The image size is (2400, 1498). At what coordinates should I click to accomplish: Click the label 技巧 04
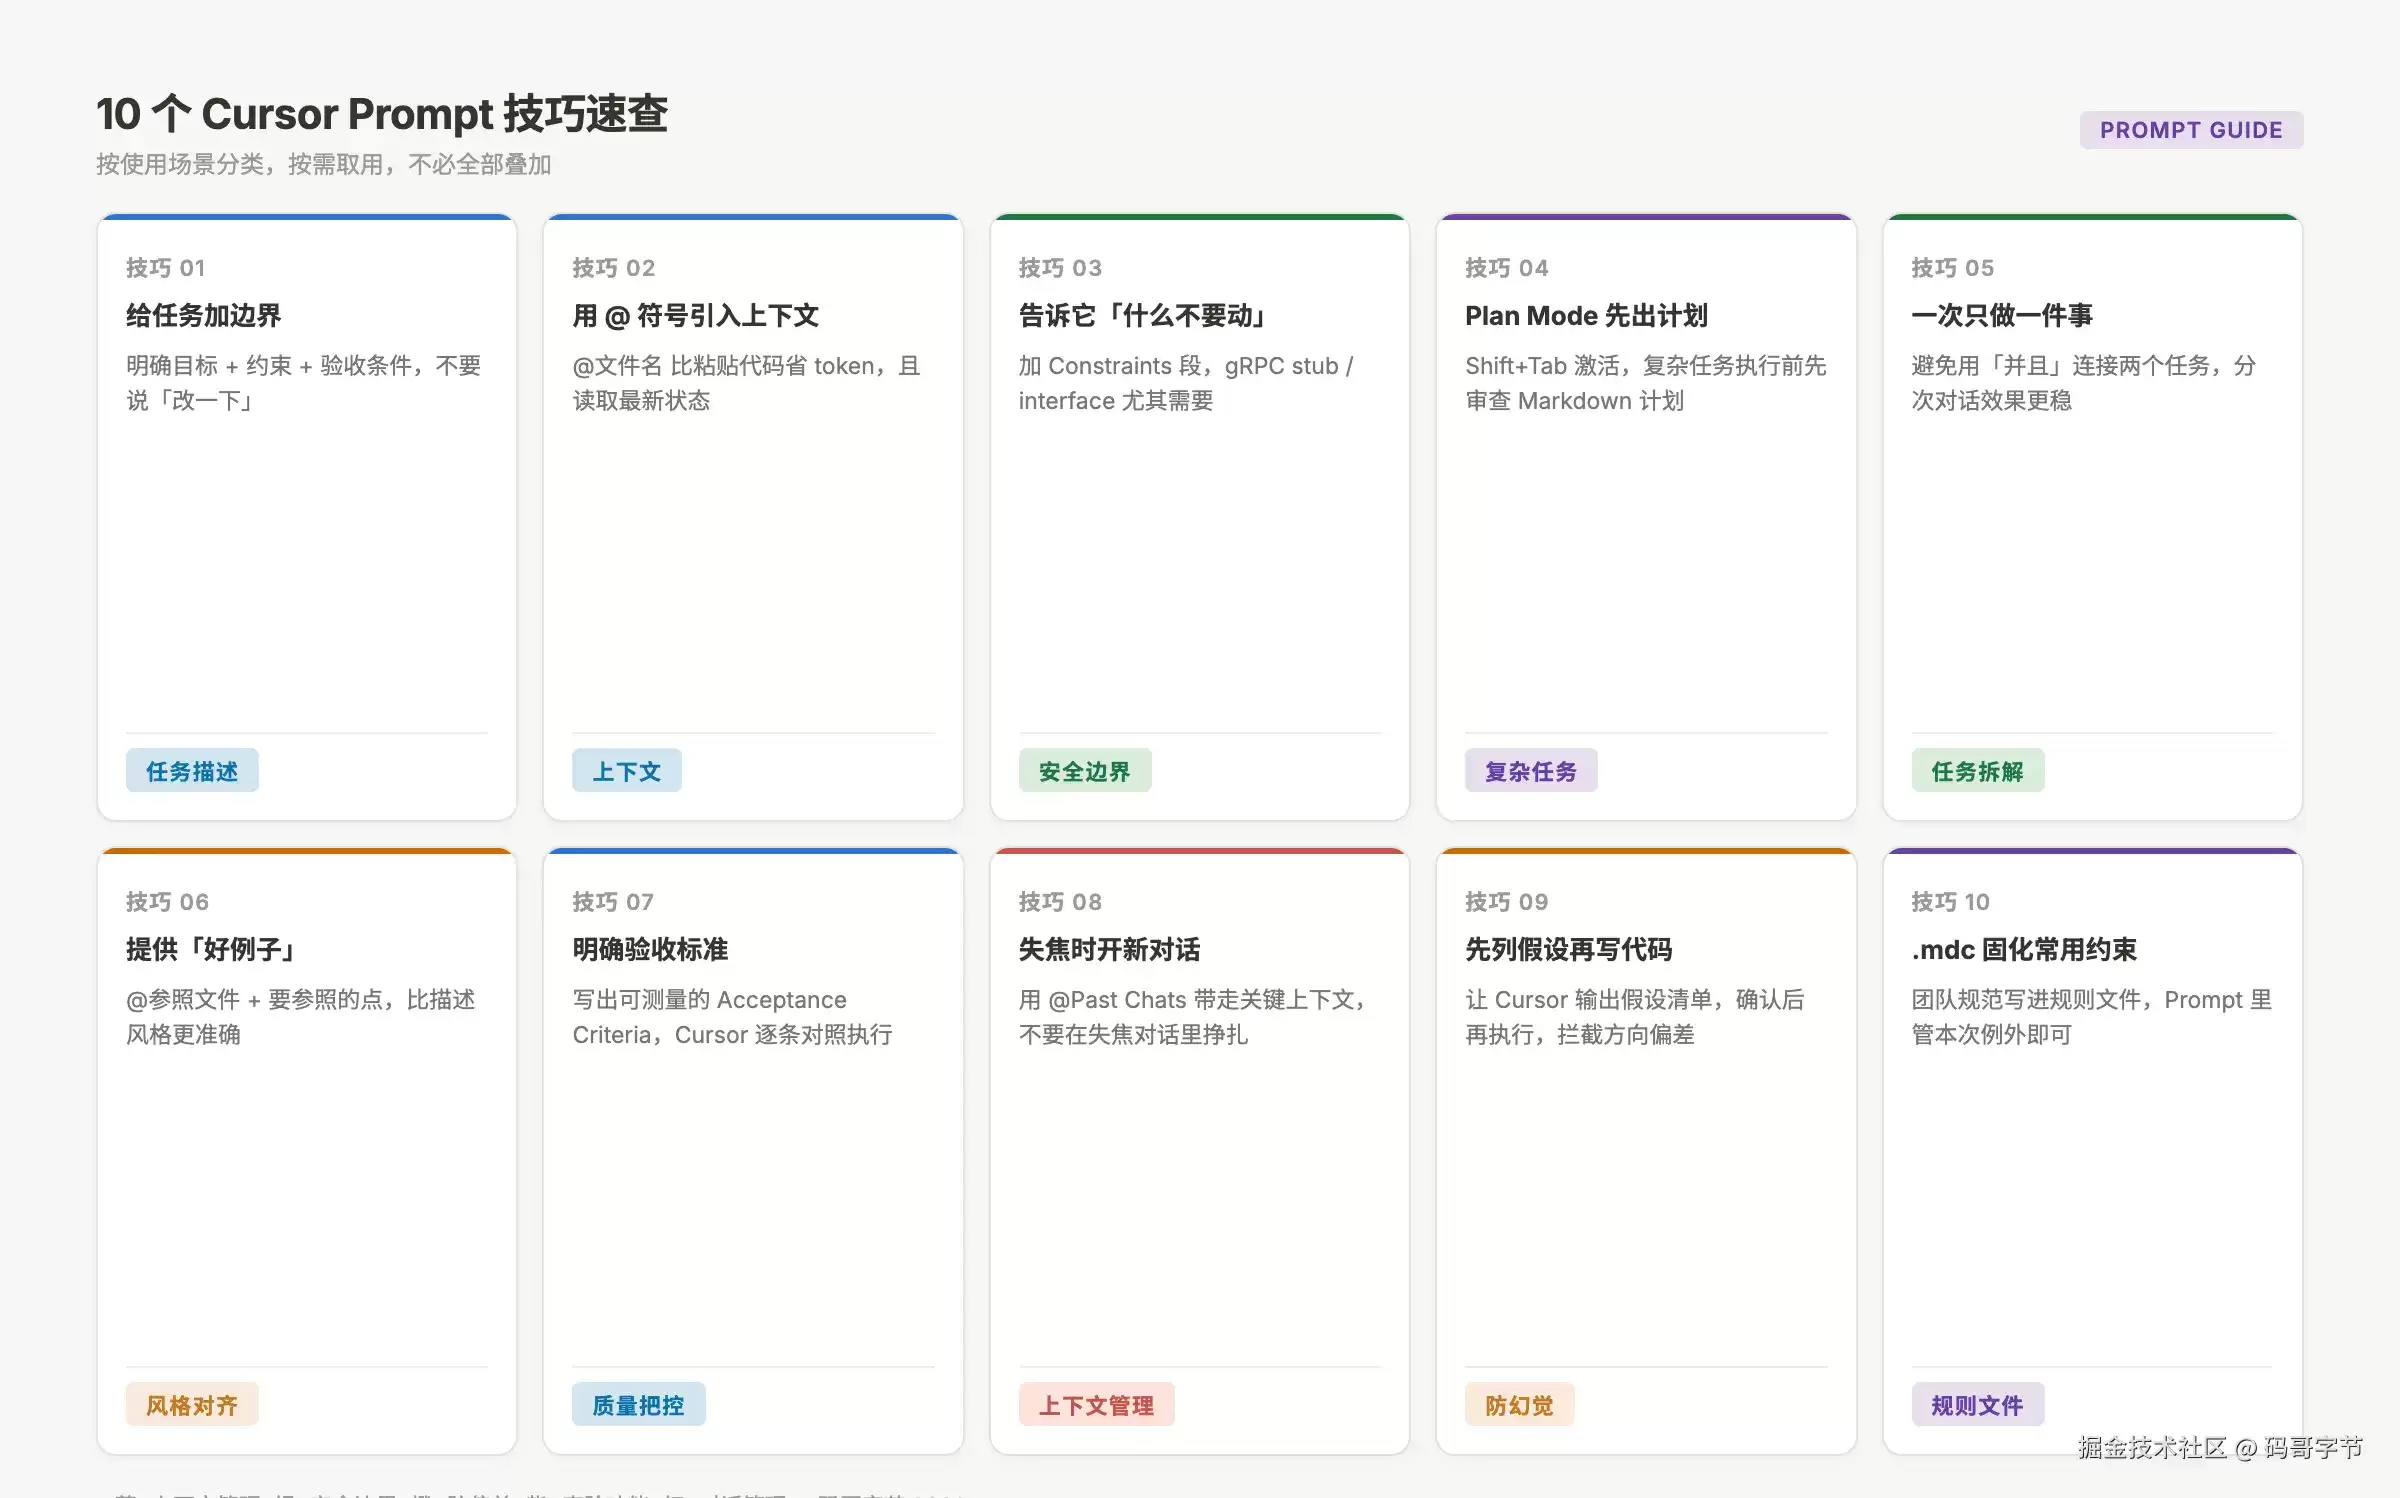[x=1507, y=268]
